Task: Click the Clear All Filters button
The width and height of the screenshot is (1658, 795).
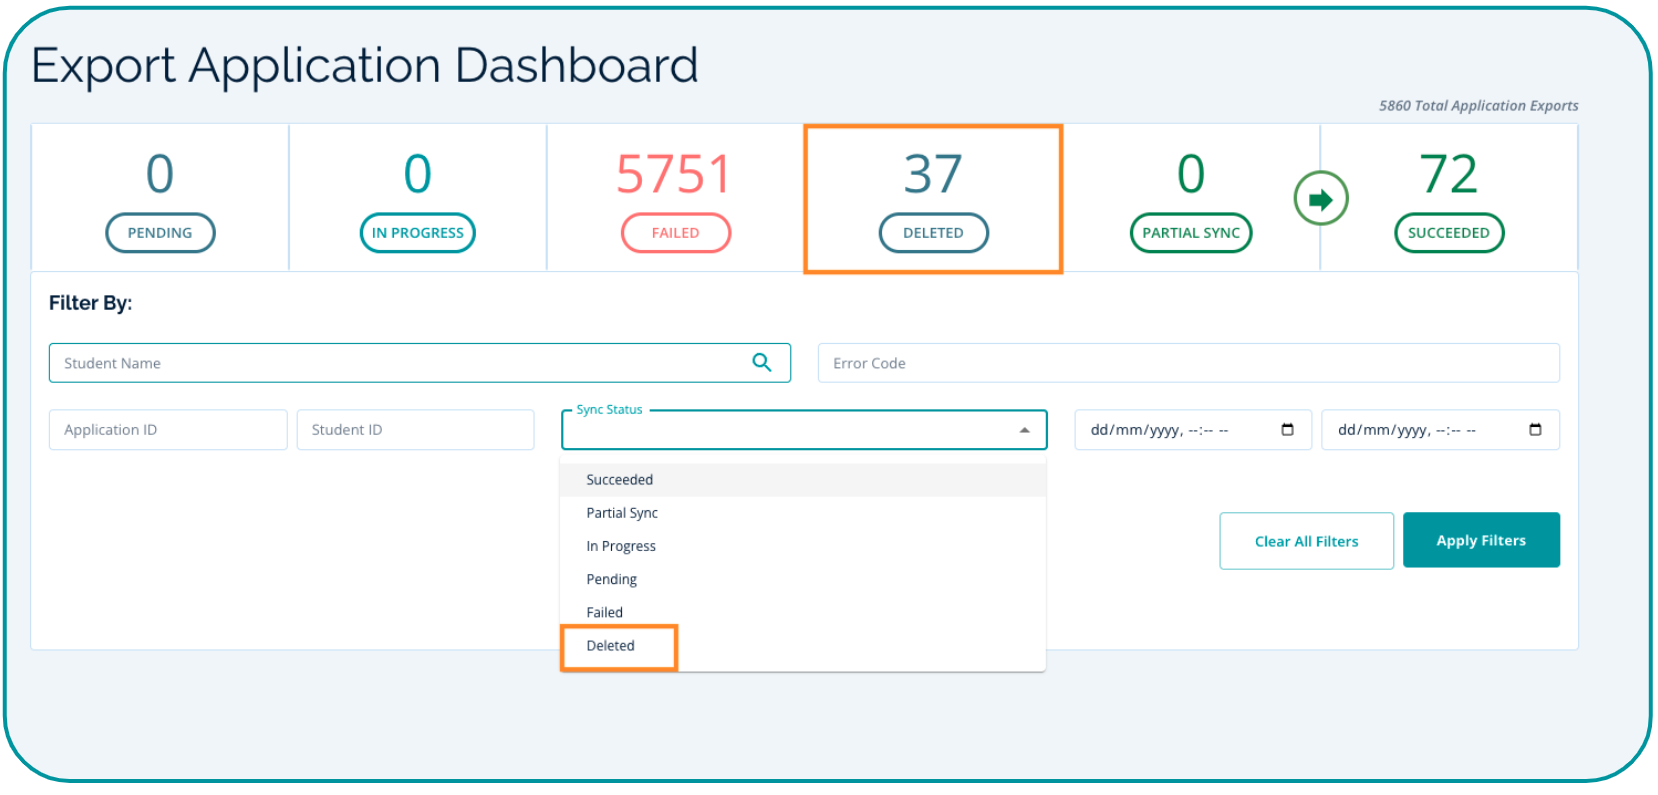Action: coord(1306,541)
